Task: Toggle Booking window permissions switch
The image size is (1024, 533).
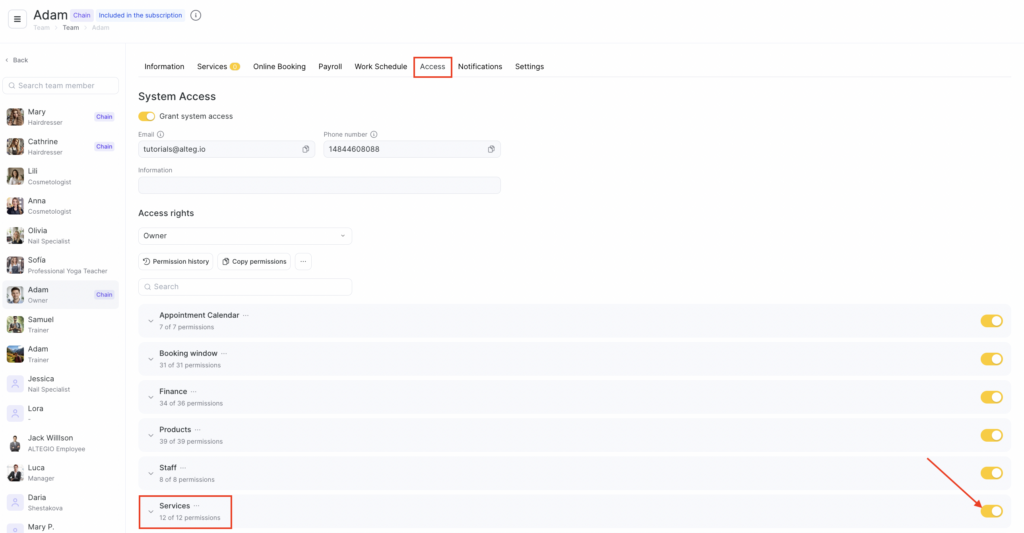Action: pos(991,359)
